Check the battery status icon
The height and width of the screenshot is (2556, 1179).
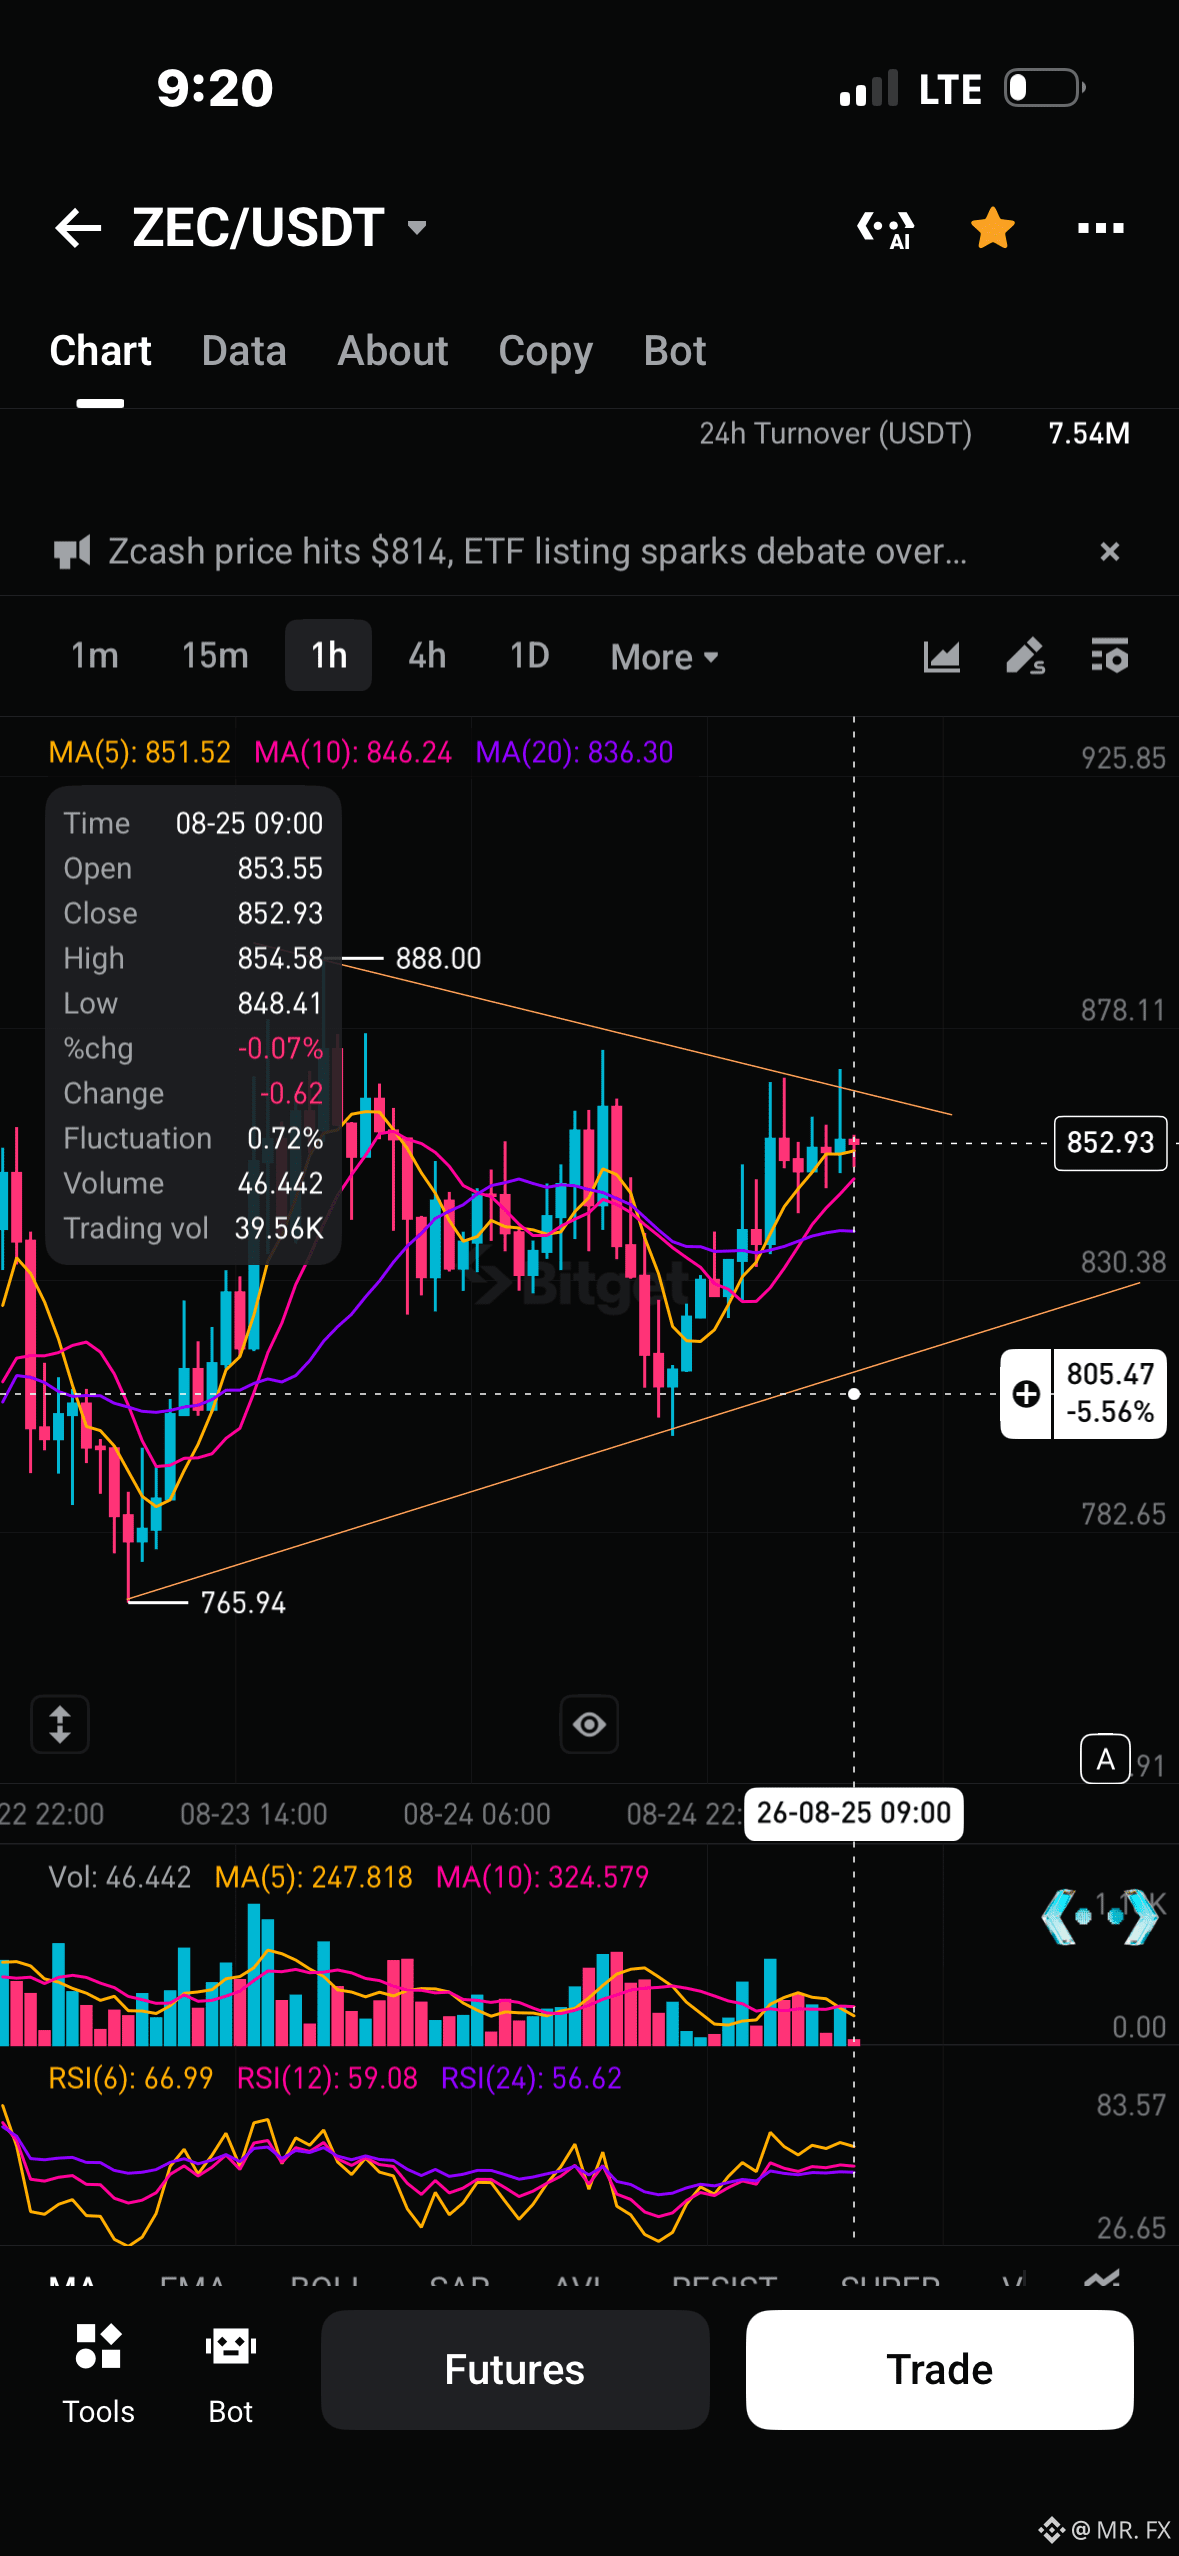1045,88
